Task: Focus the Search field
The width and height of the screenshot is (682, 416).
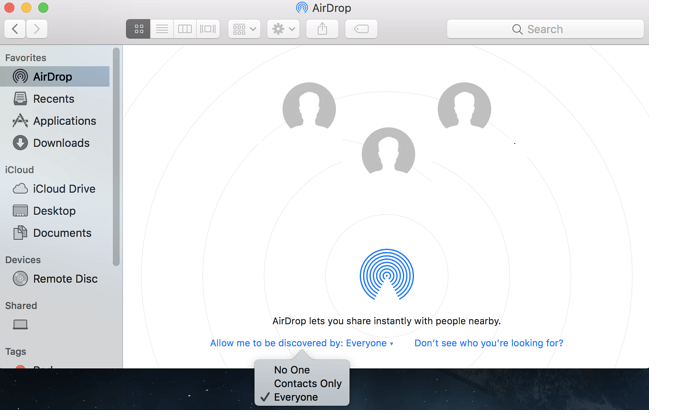Action: pyautogui.click(x=545, y=29)
